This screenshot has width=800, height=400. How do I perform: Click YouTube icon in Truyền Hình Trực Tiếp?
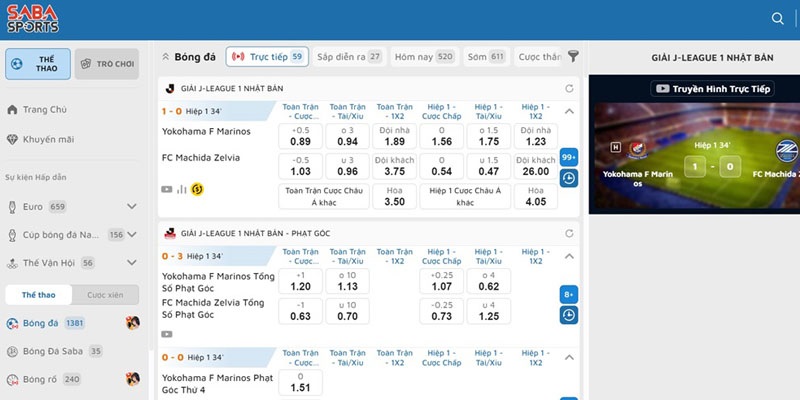click(x=662, y=89)
